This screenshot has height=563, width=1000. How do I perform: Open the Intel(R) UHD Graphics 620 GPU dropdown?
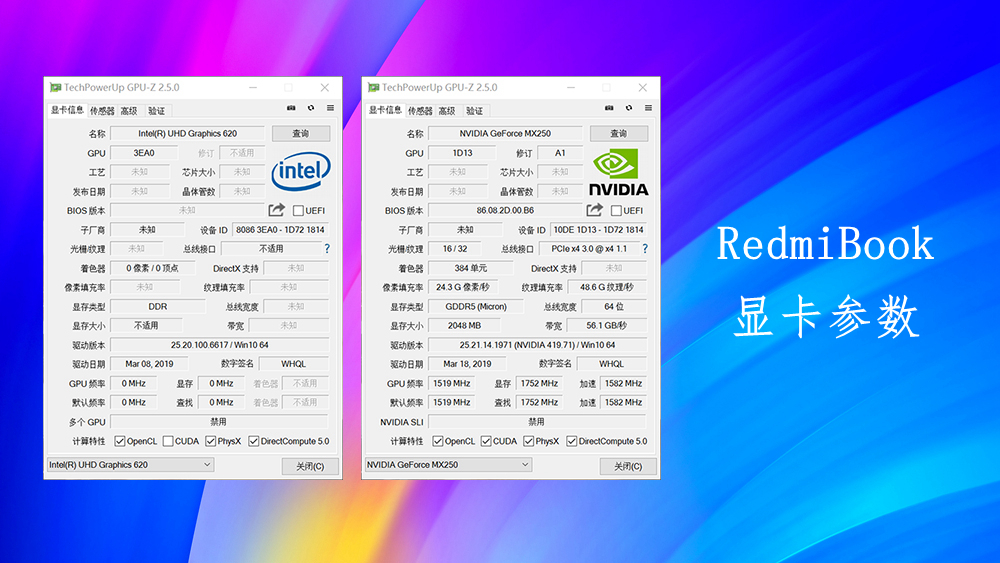click(130, 465)
